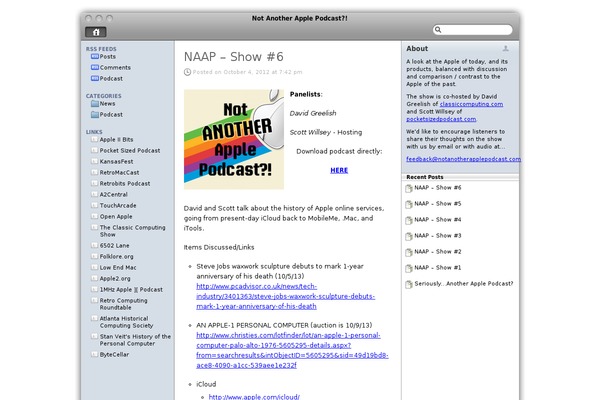600x400 pixels.
Task: Open recent post NAAP - Show #5
Action: click(x=438, y=204)
